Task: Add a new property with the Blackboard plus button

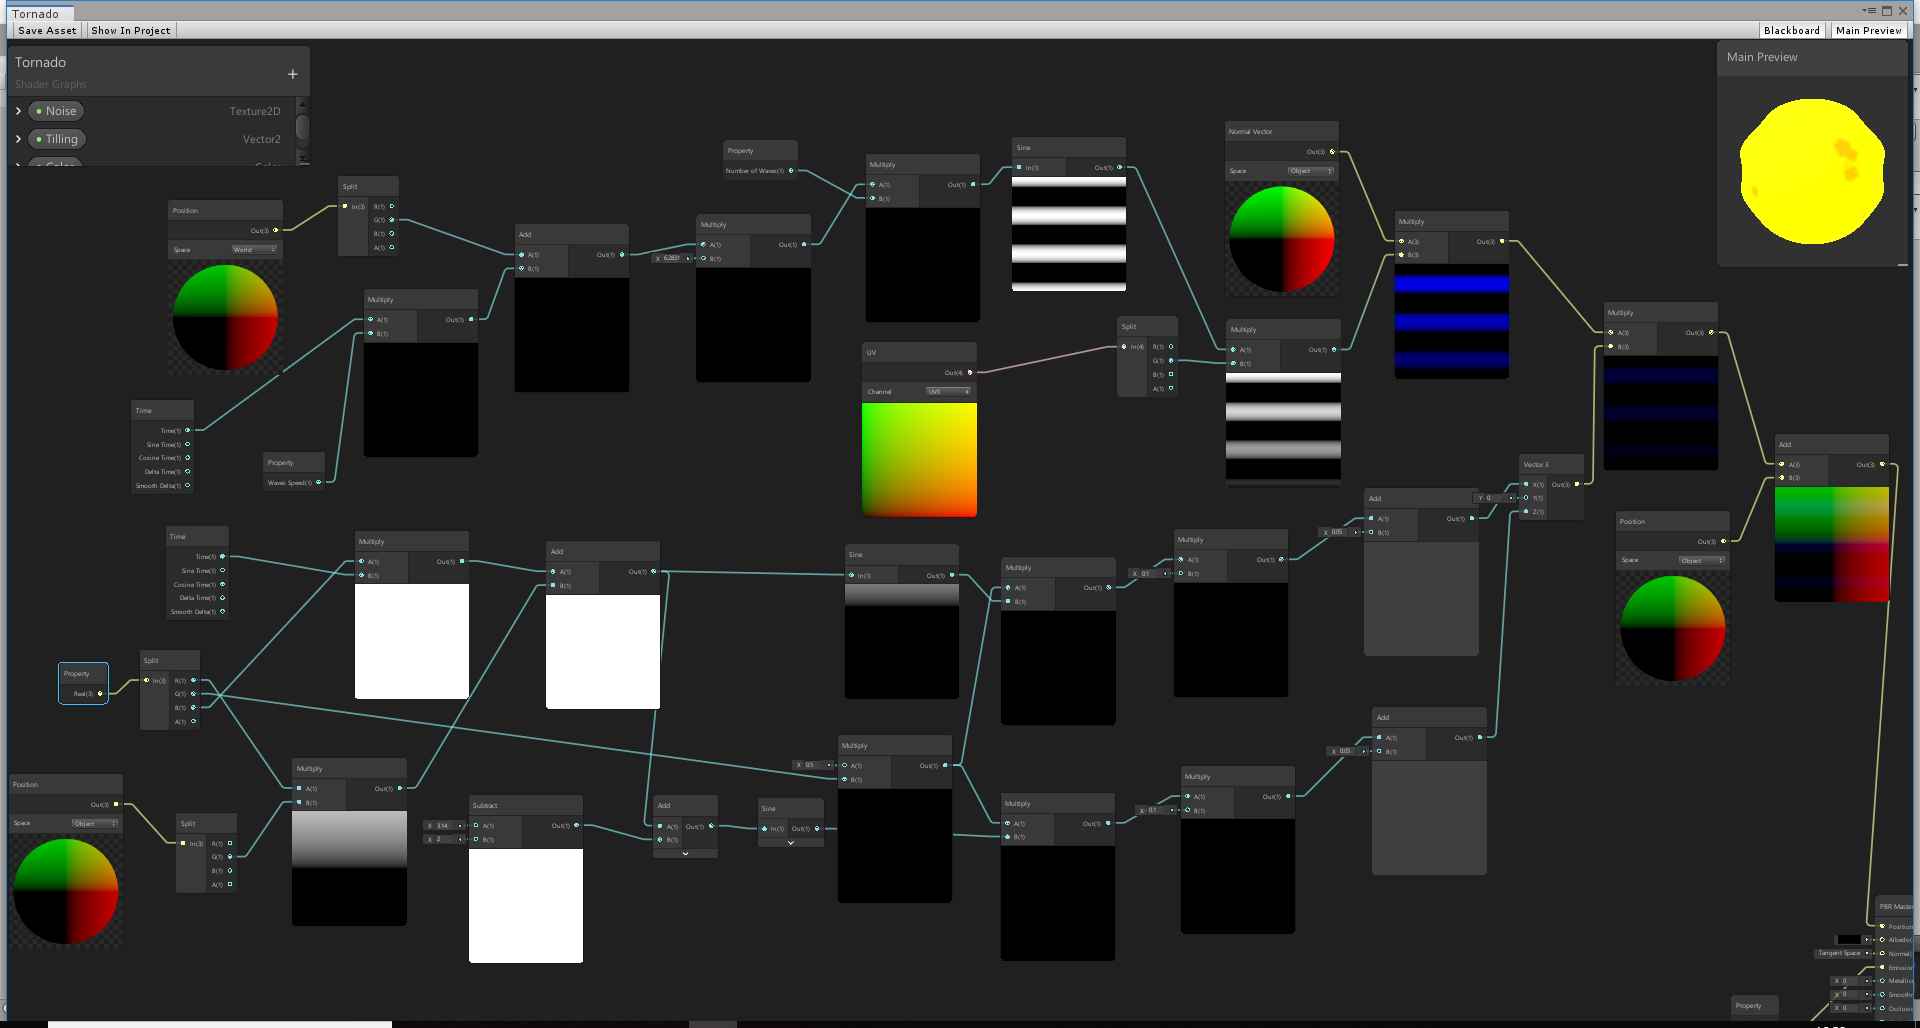Action: 293,74
